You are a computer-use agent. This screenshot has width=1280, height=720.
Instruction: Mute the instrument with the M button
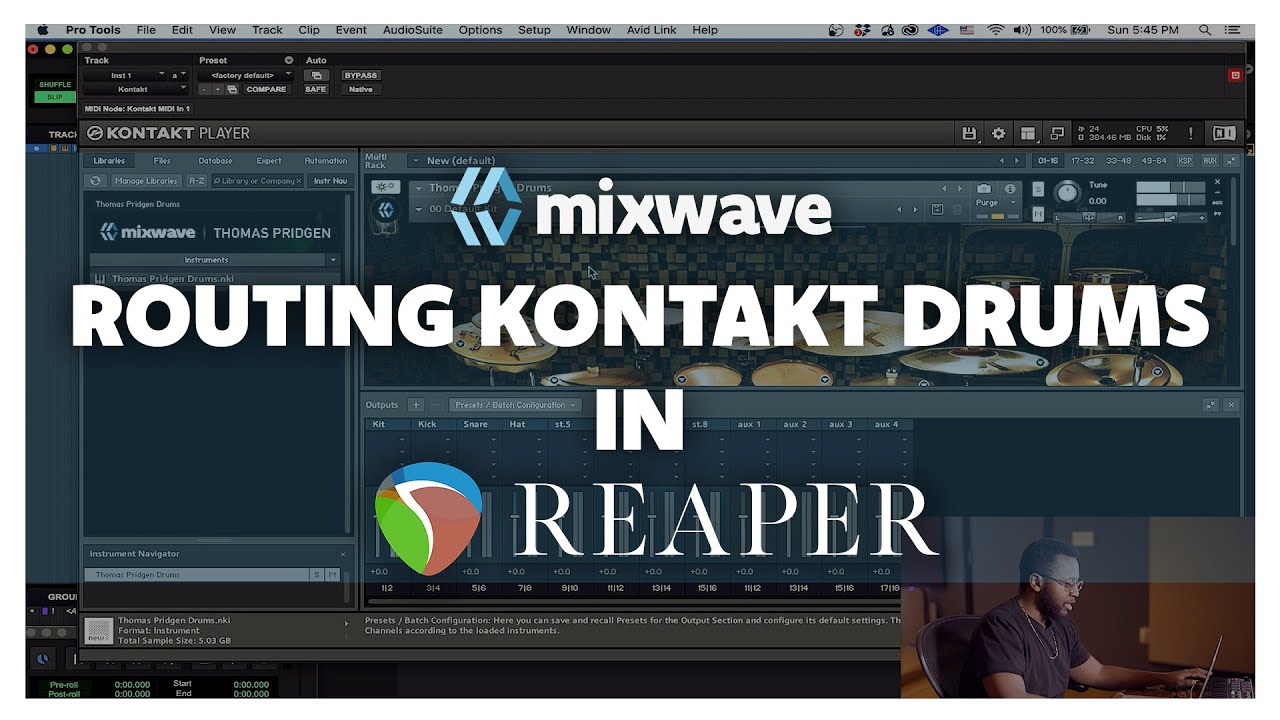tap(1038, 214)
